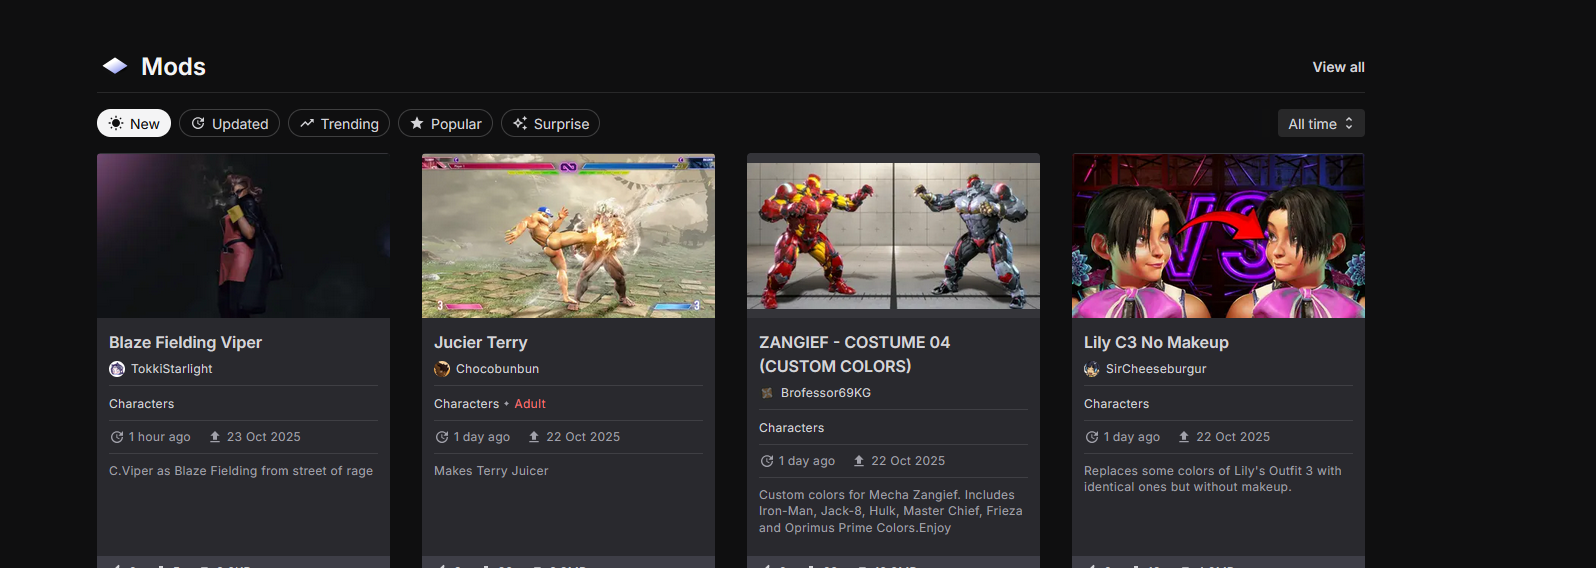Switch to the Updated filter tab

tap(229, 123)
